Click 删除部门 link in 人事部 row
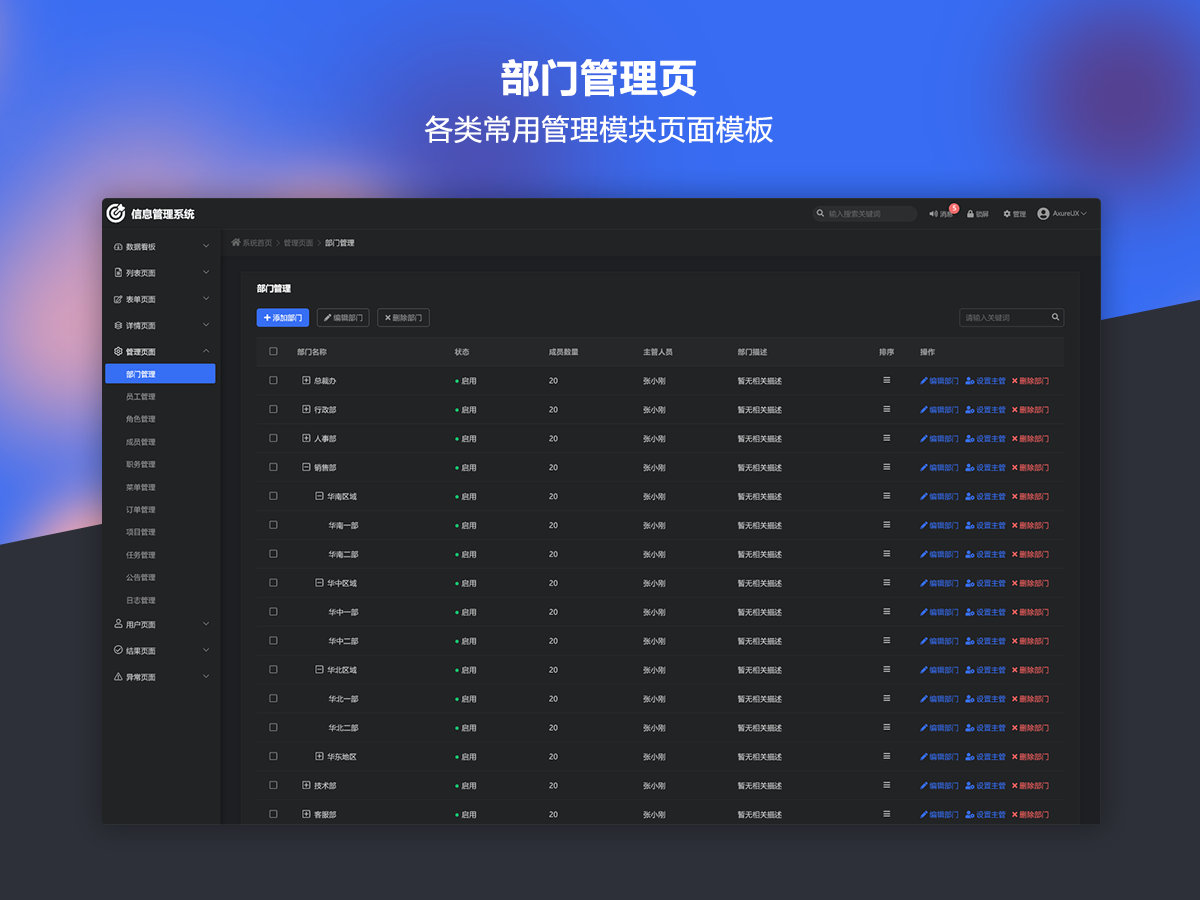Image resolution: width=1200 pixels, height=900 pixels. (1030, 439)
